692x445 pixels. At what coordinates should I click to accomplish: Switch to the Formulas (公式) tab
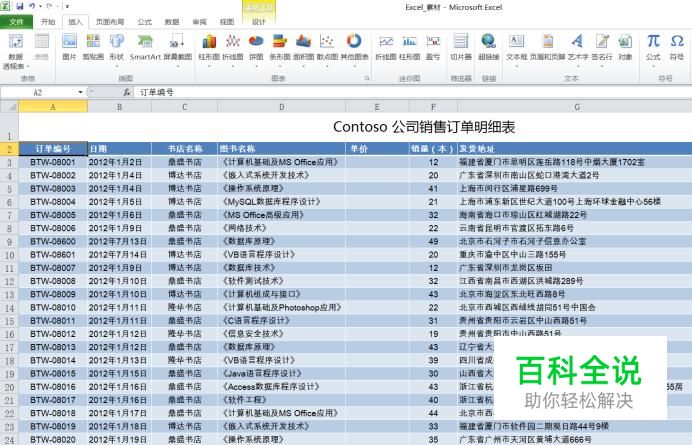[144, 22]
